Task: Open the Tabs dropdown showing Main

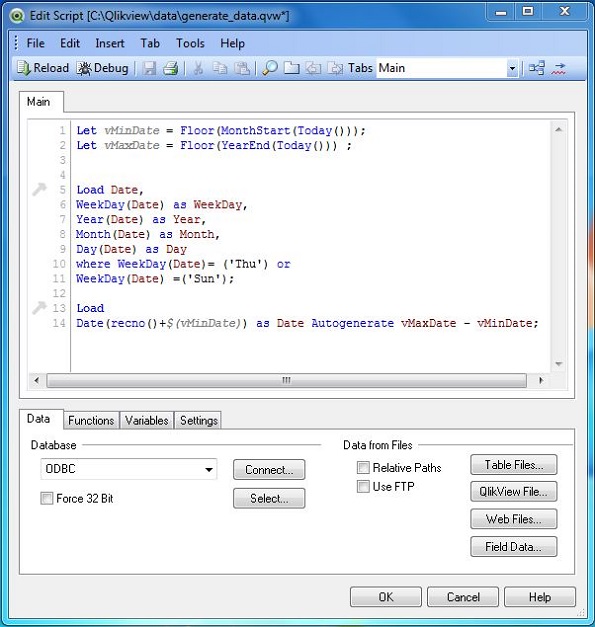Action: tap(447, 68)
